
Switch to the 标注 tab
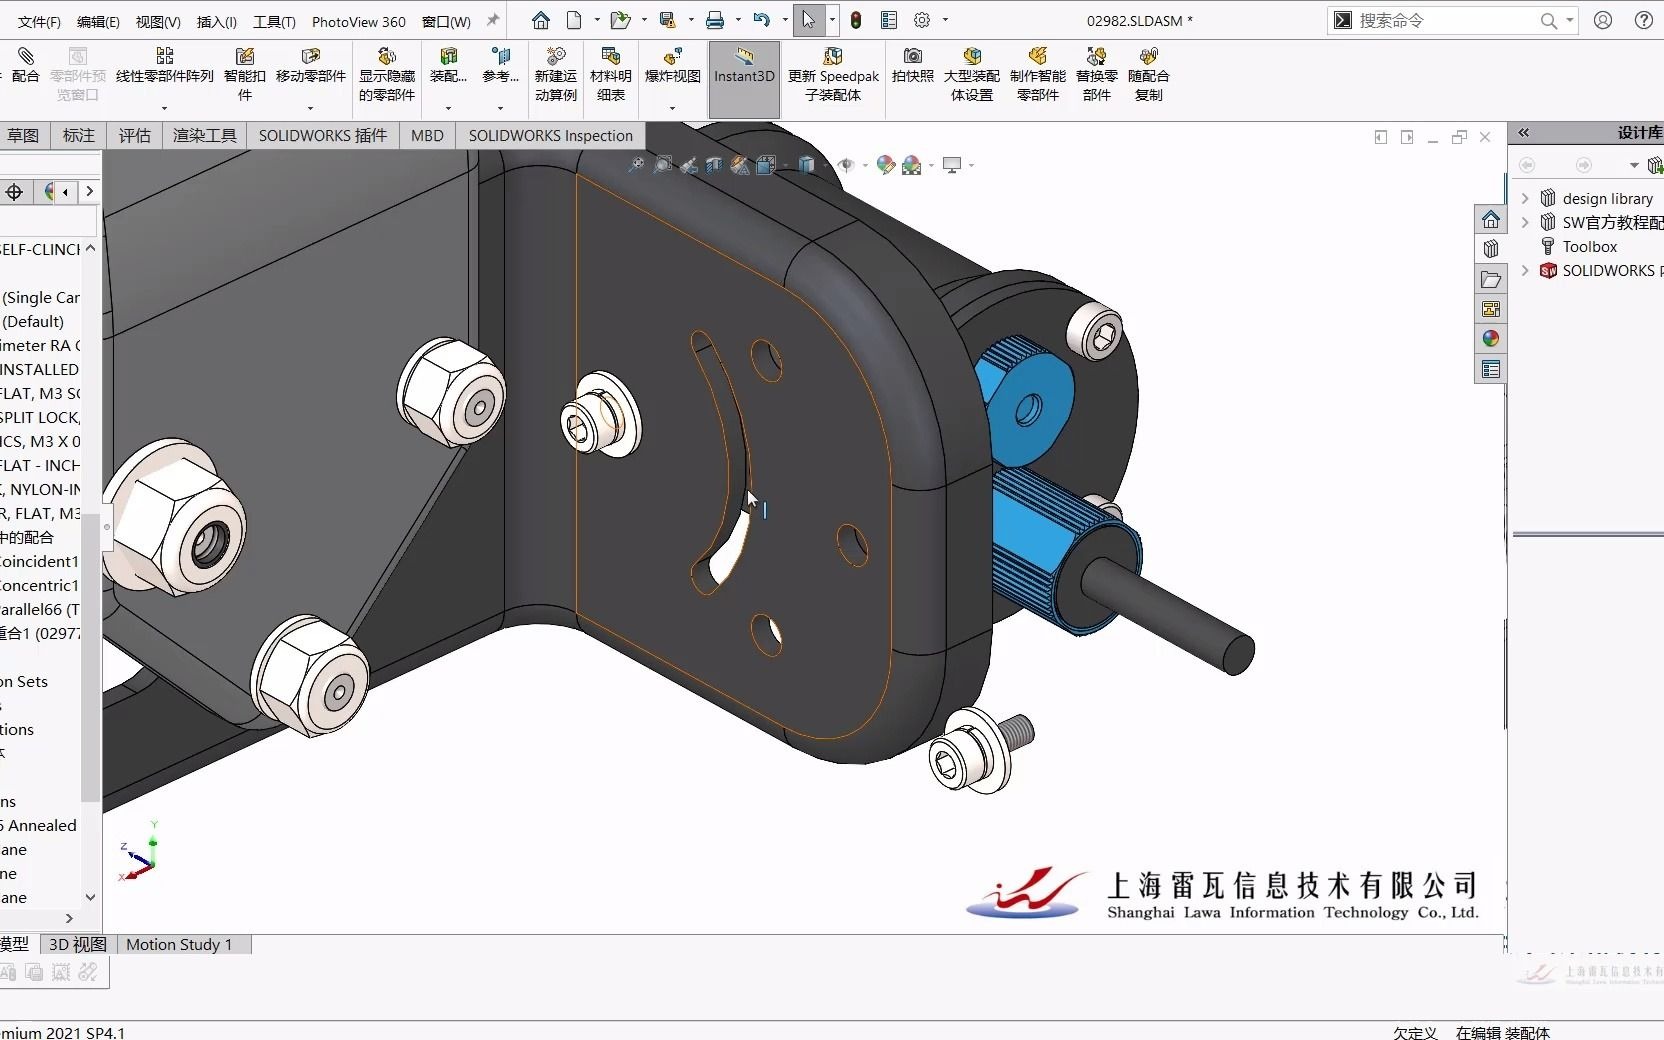click(79, 135)
